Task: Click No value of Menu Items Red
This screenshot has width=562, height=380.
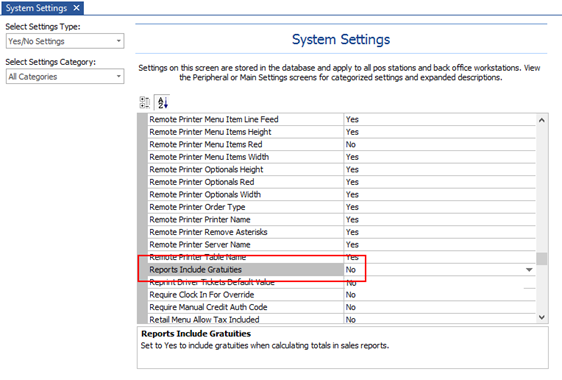Action: [x=351, y=144]
